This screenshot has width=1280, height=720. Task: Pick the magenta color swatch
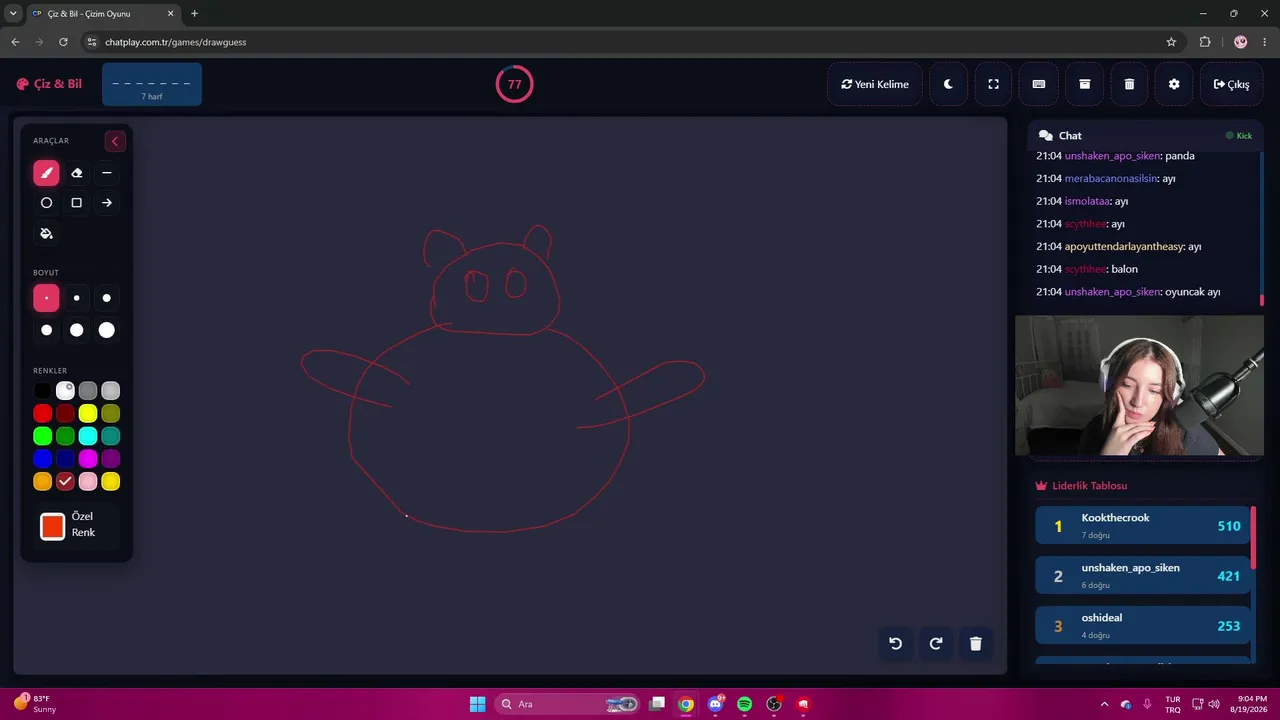[x=88, y=459]
